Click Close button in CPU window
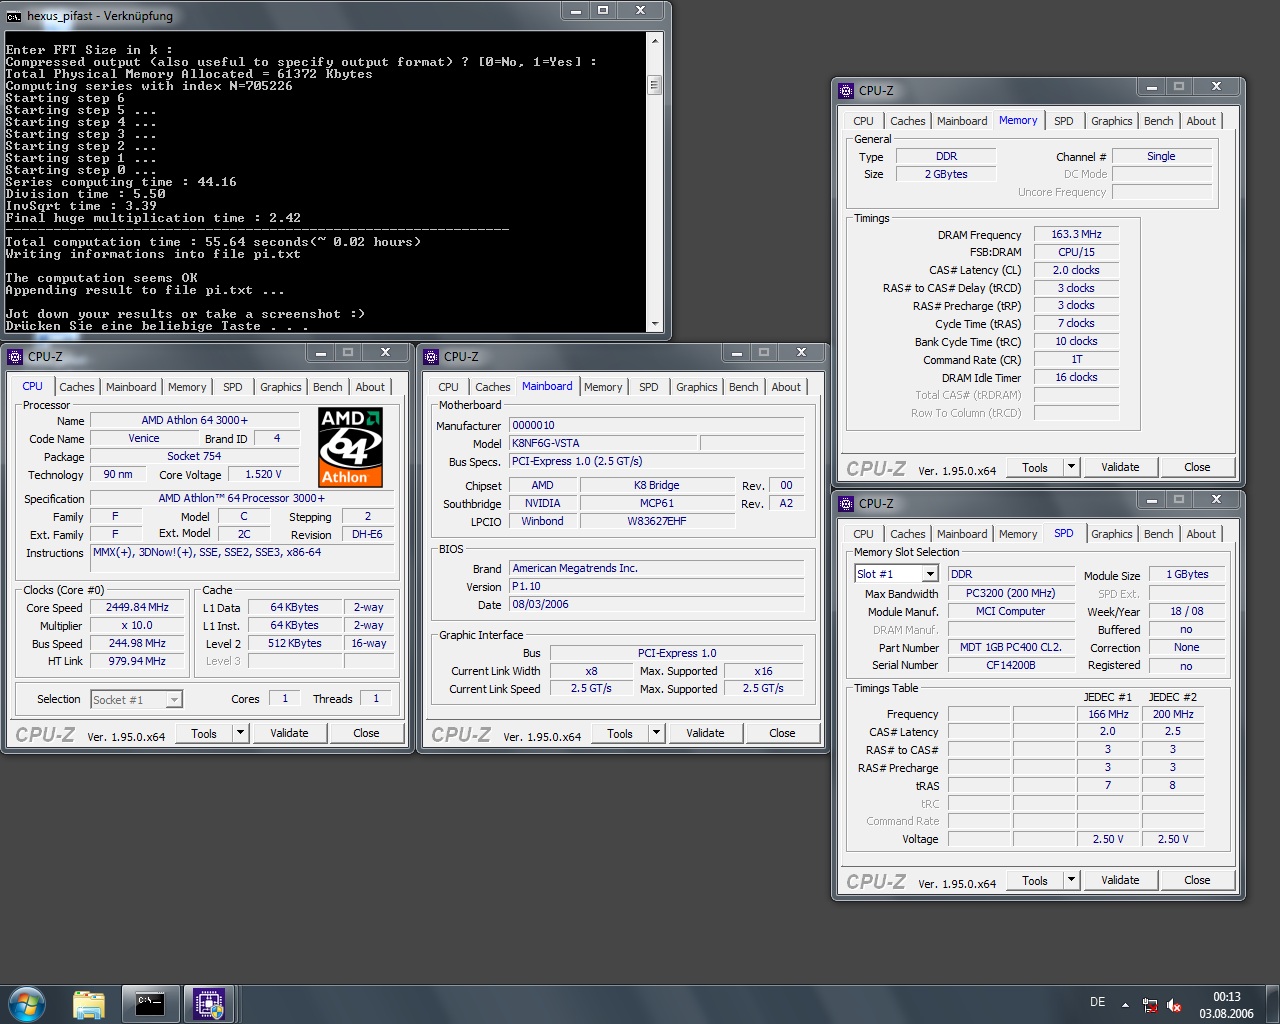Image resolution: width=1280 pixels, height=1024 pixels. 366,733
